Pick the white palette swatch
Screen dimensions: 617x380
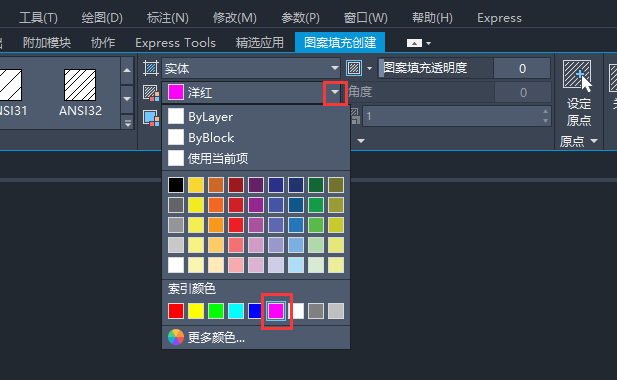[176, 265]
